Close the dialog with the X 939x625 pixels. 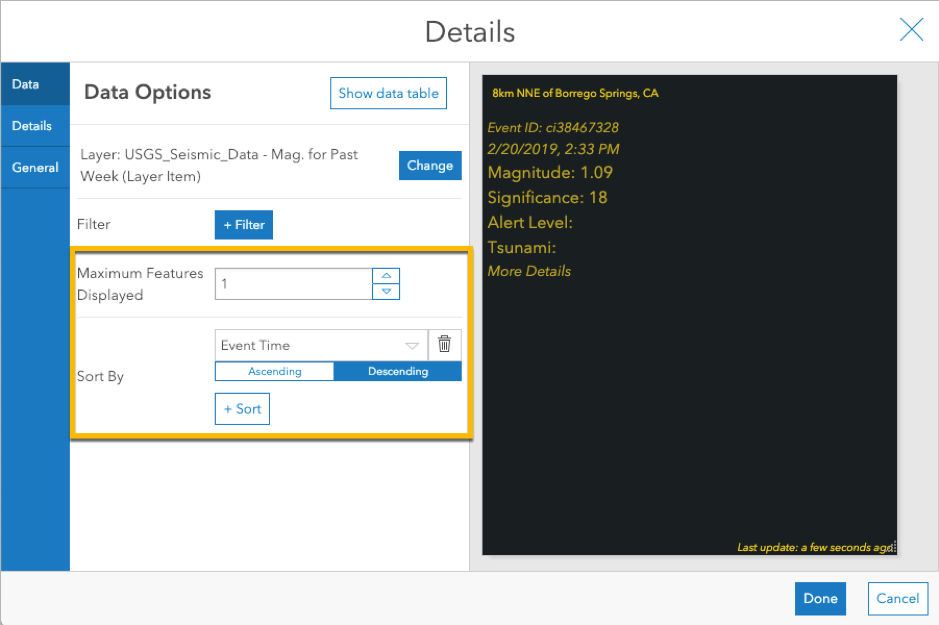[911, 30]
